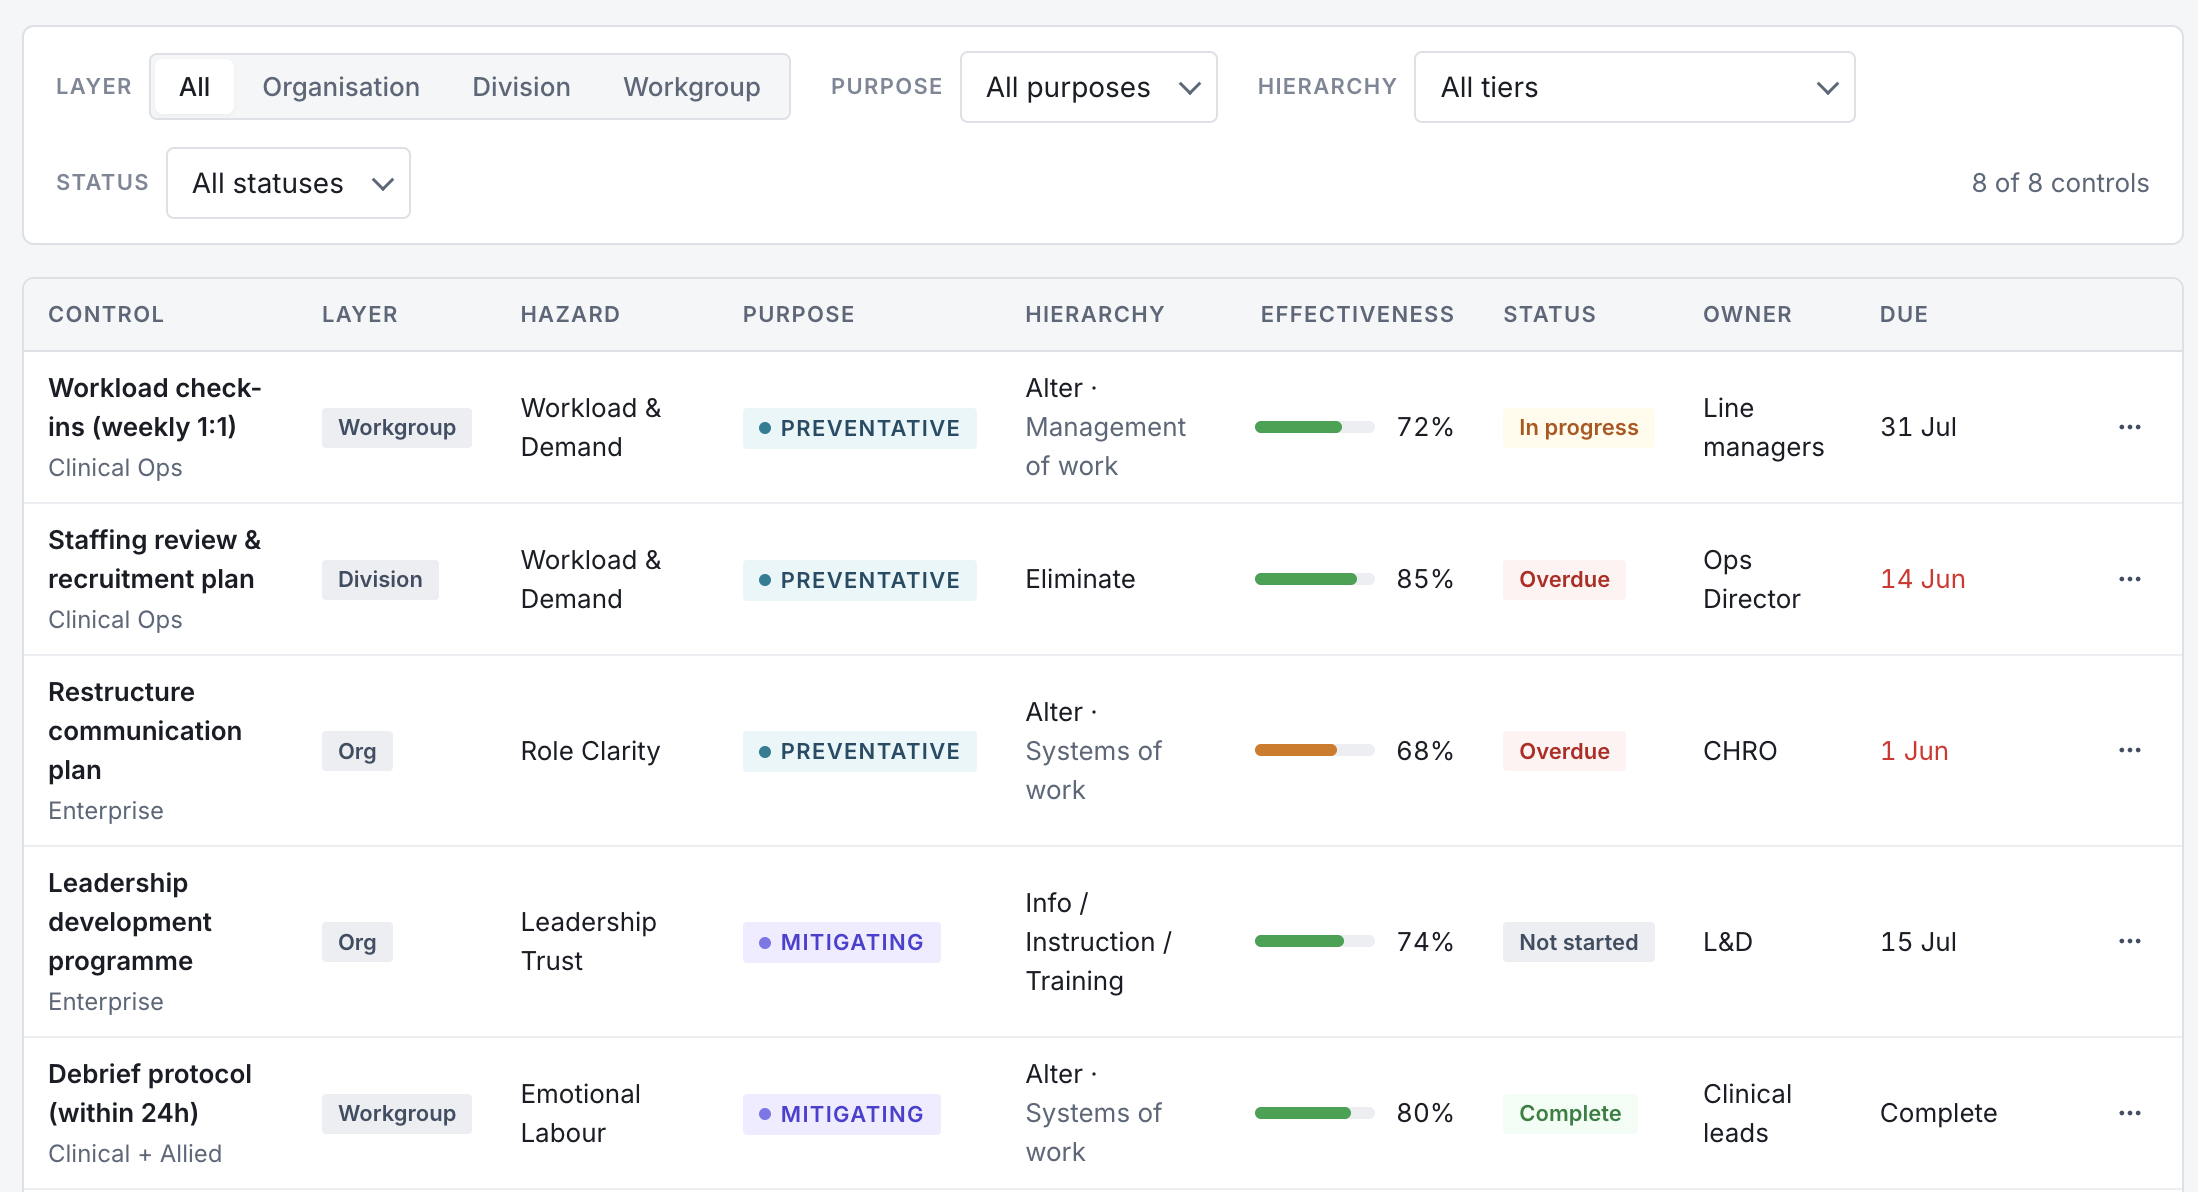Filter by Organisation layer
Image resolution: width=2198 pixels, height=1192 pixels.
[341, 87]
